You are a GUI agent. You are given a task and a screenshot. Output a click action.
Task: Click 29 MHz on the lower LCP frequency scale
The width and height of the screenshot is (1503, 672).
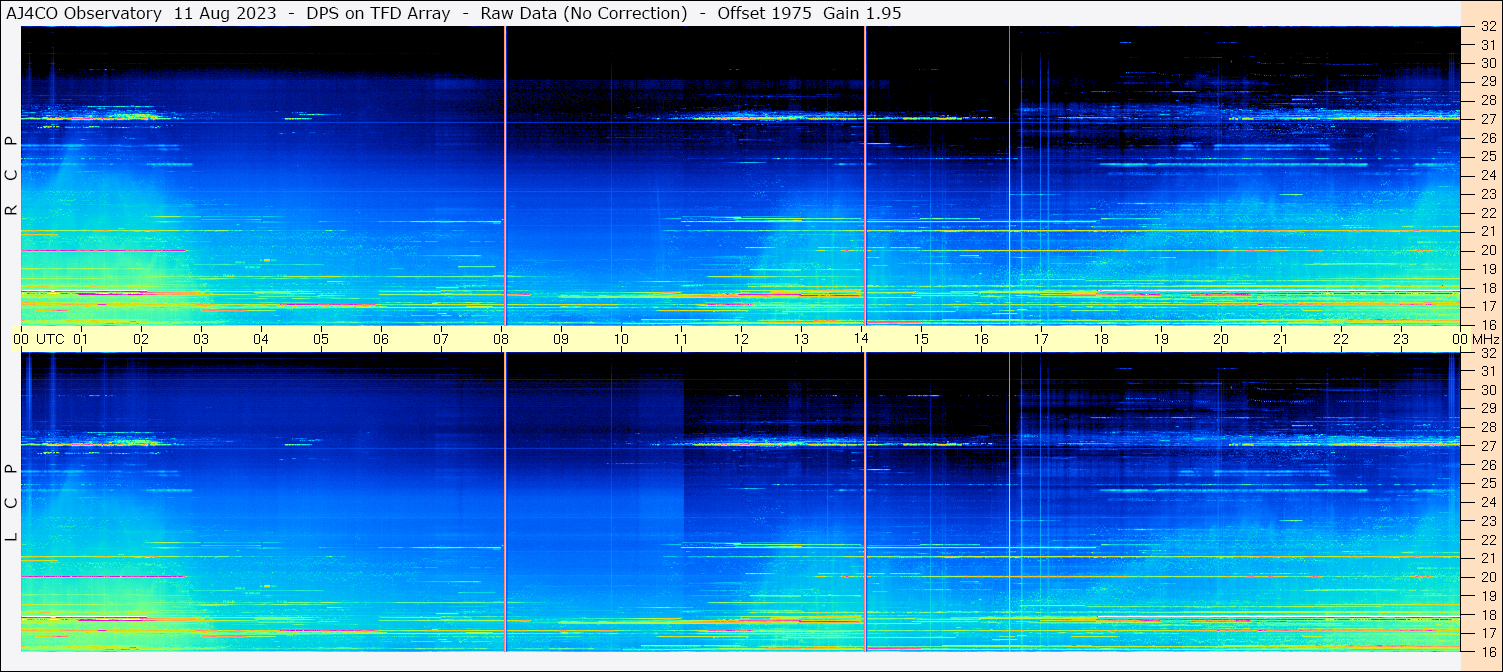[1488, 408]
